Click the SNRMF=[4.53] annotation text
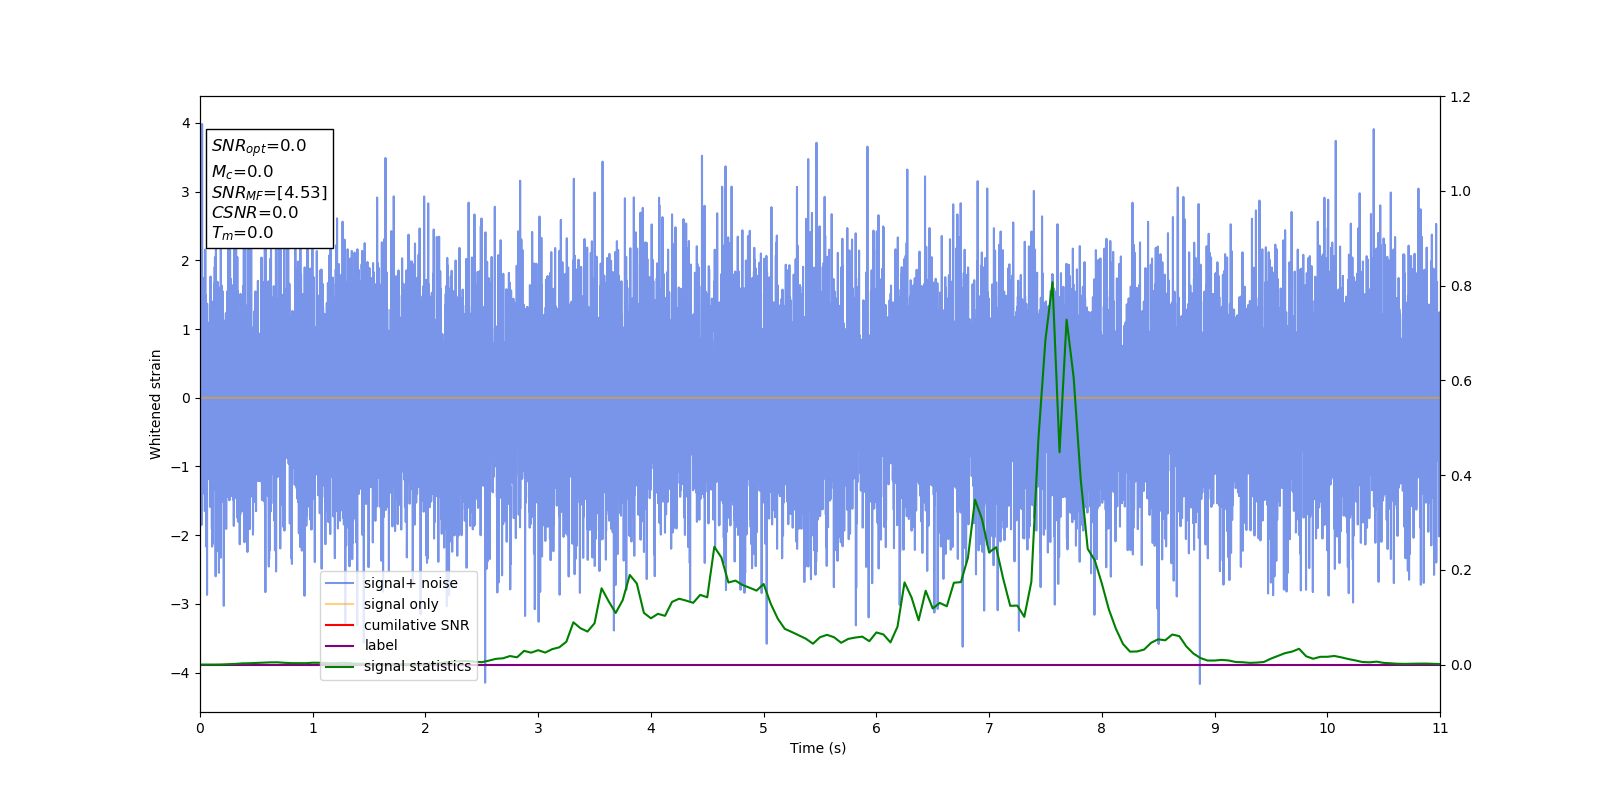 point(269,193)
